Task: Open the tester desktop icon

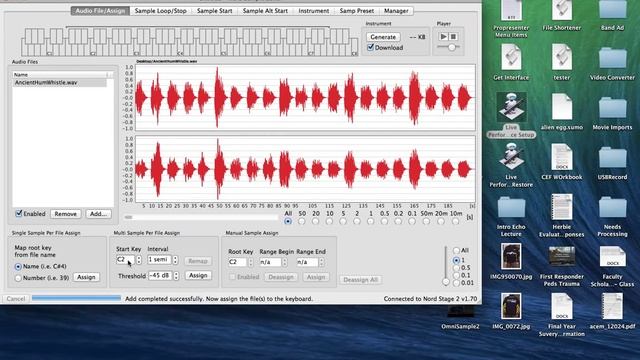Action: (x=562, y=61)
